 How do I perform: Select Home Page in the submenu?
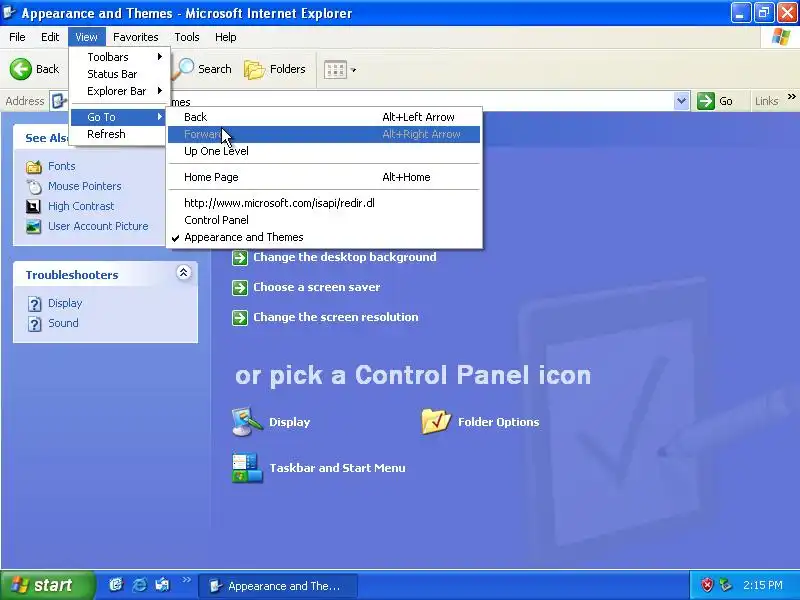click(324, 177)
